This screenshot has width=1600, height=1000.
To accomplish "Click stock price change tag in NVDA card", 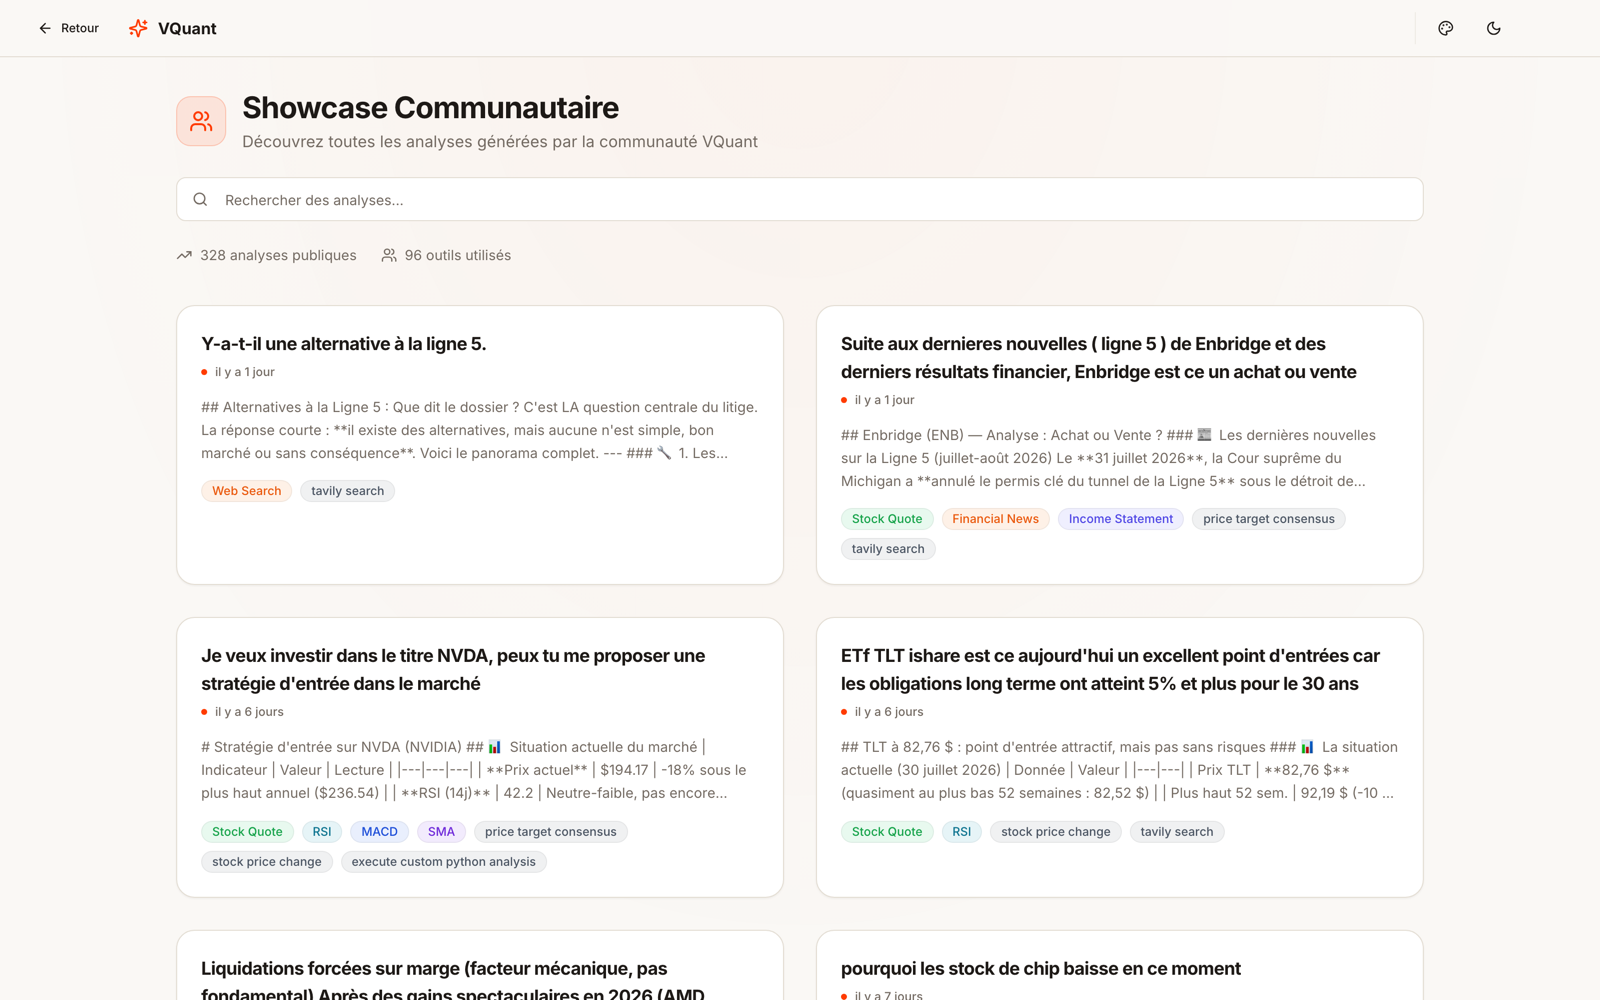I will point(267,862).
